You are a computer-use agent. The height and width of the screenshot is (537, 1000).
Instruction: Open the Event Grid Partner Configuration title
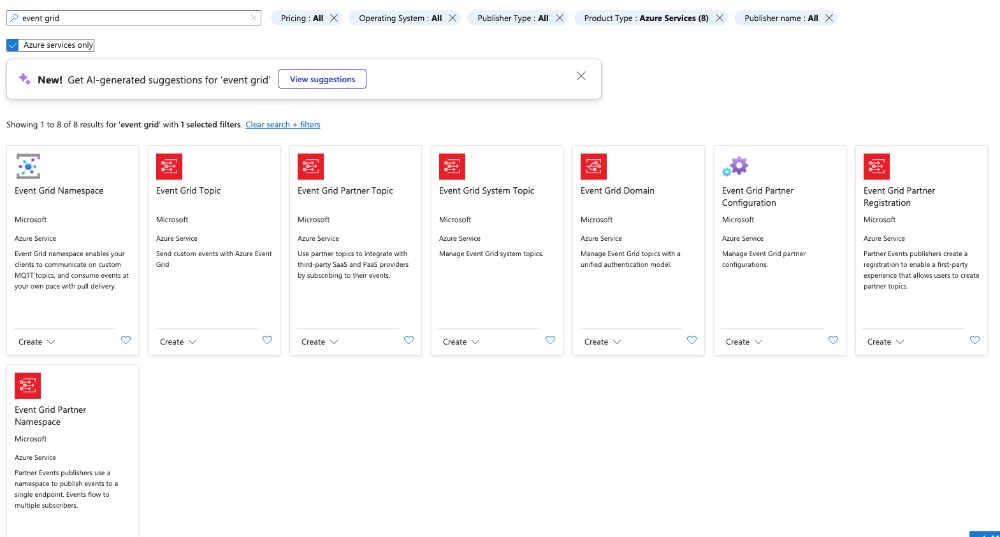(x=758, y=196)
